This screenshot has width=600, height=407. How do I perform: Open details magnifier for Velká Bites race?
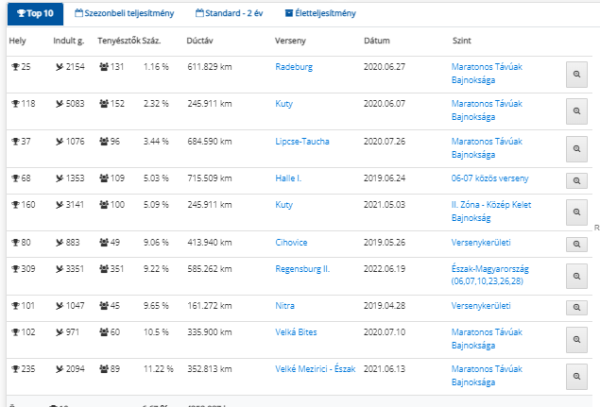point(577,340)
